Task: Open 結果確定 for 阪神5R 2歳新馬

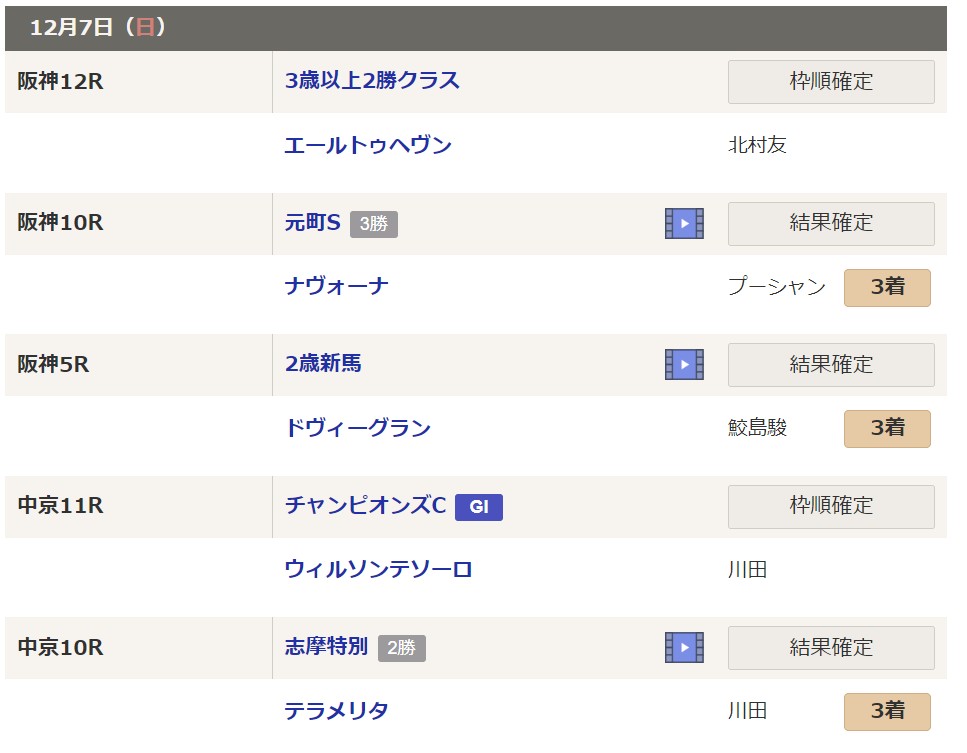Action: [830, 365]
